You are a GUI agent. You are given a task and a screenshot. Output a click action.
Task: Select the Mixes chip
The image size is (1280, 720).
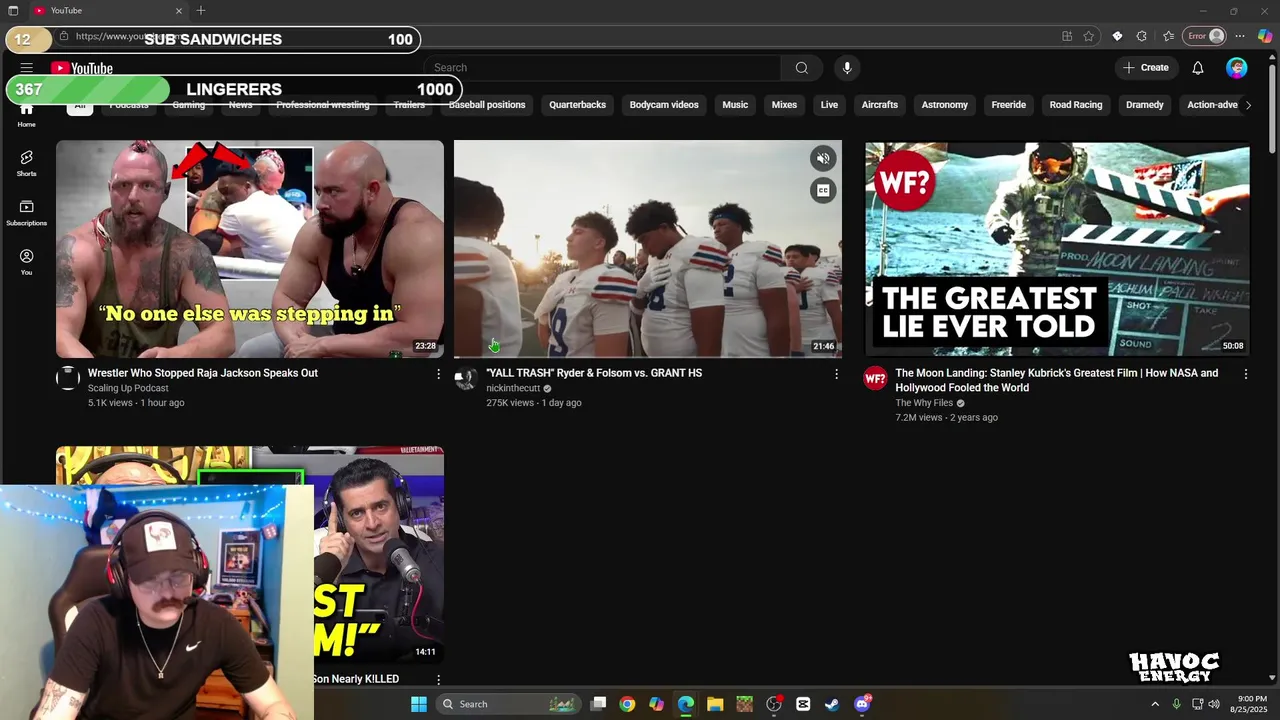click(784, 105)
